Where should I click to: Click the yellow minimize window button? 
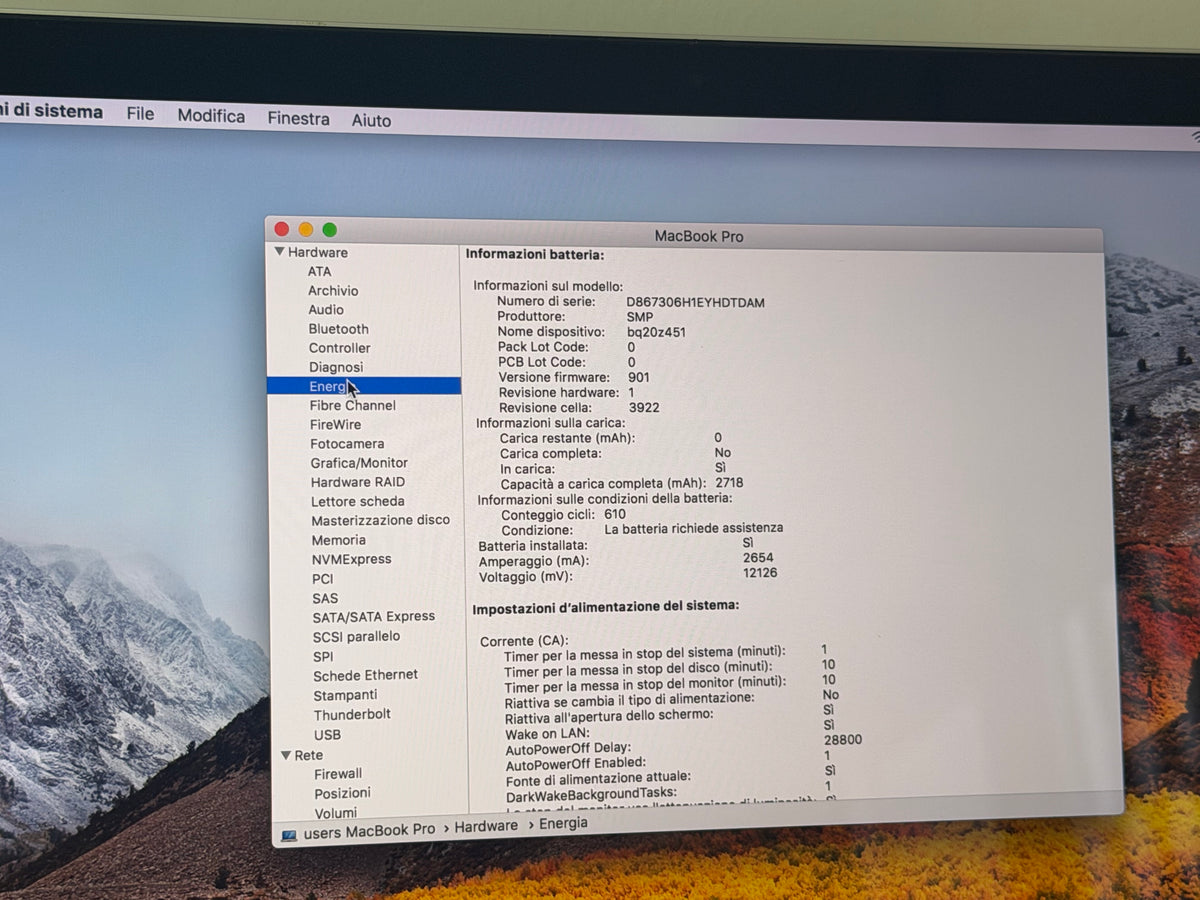305,229
